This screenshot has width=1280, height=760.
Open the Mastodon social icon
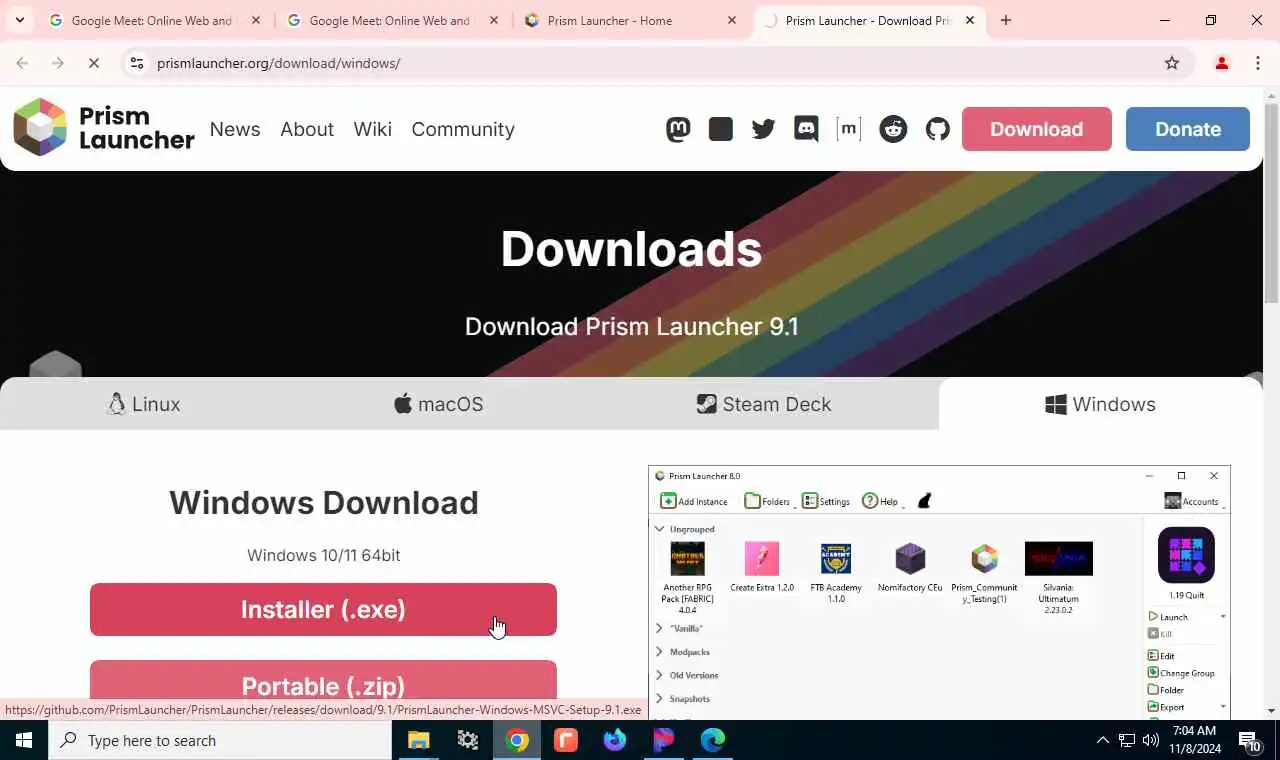click(678, 129)
